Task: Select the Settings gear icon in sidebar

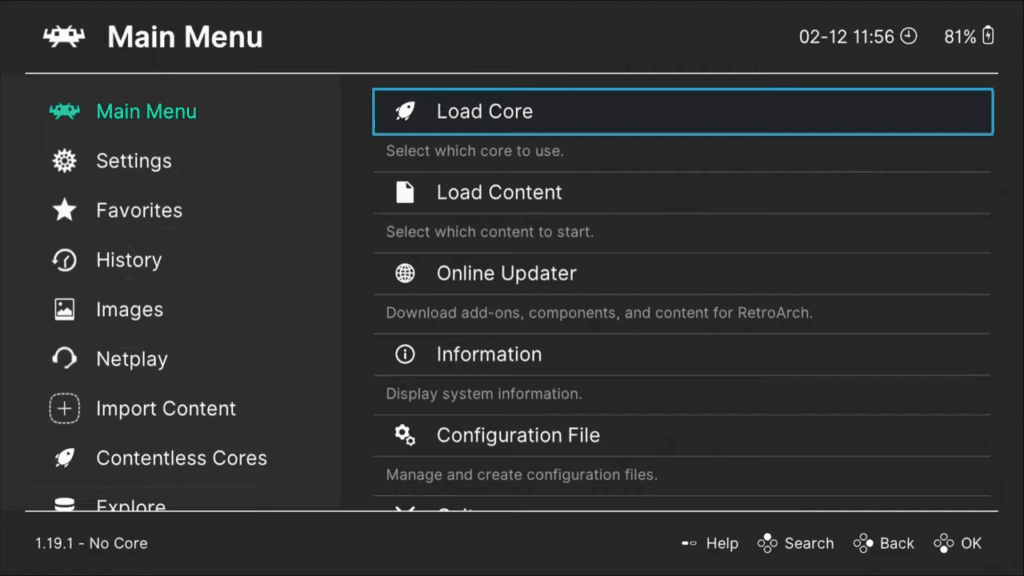Action: [x=64, y=161]
